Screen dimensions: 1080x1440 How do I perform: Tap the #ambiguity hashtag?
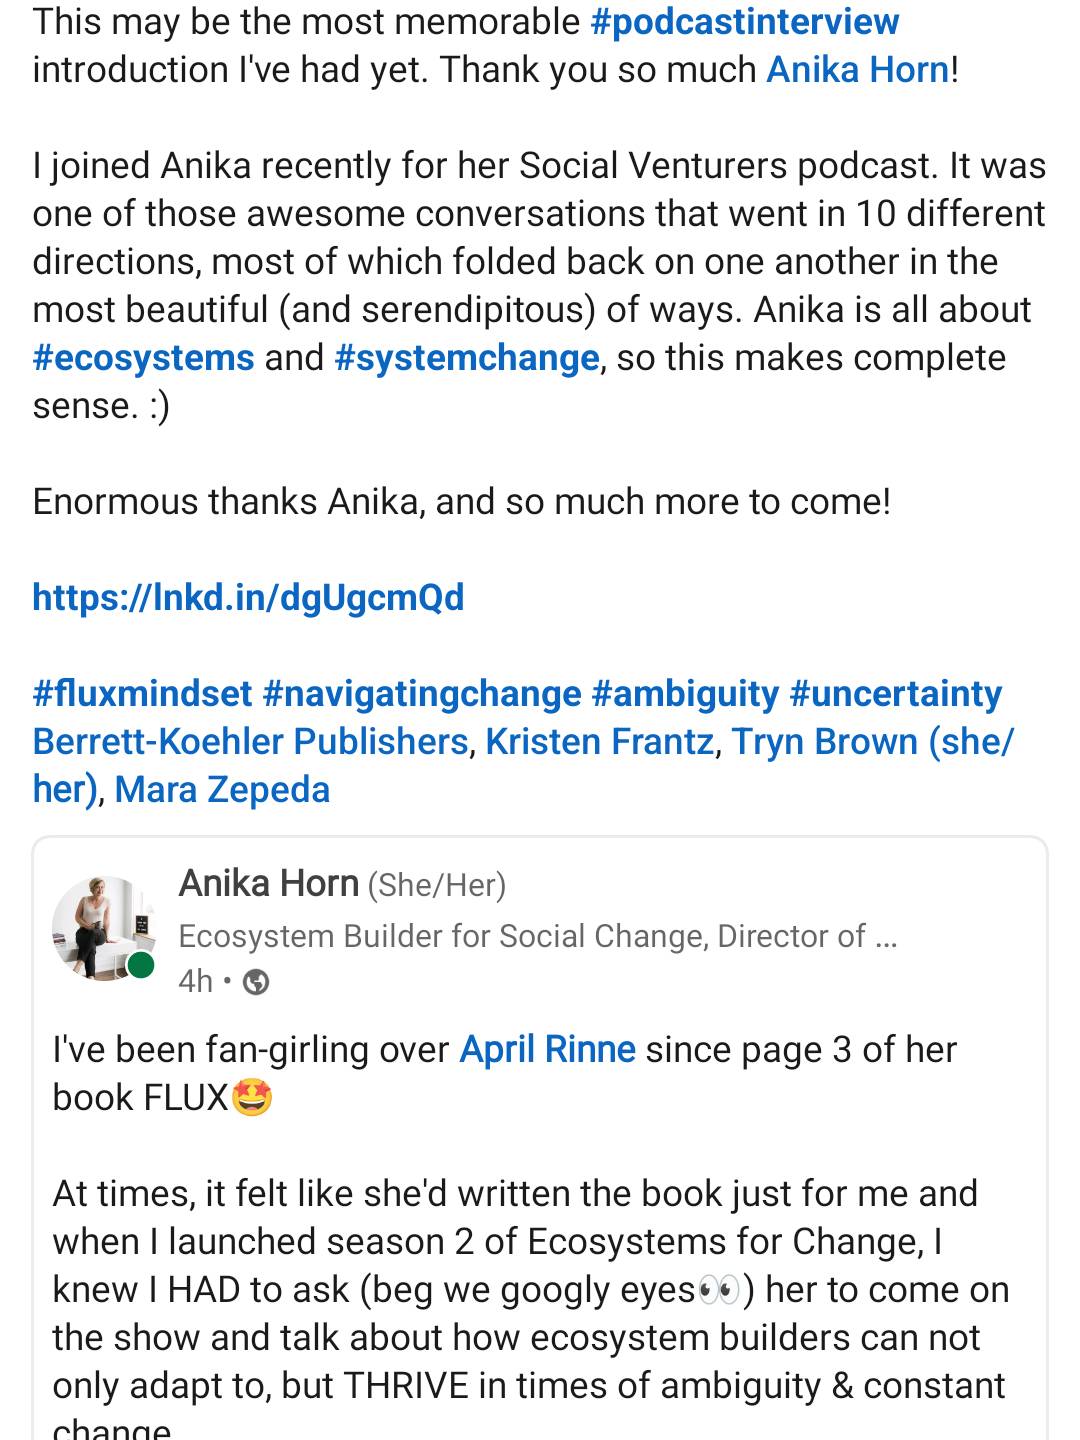pyautogui.click(x=685, y=694)
